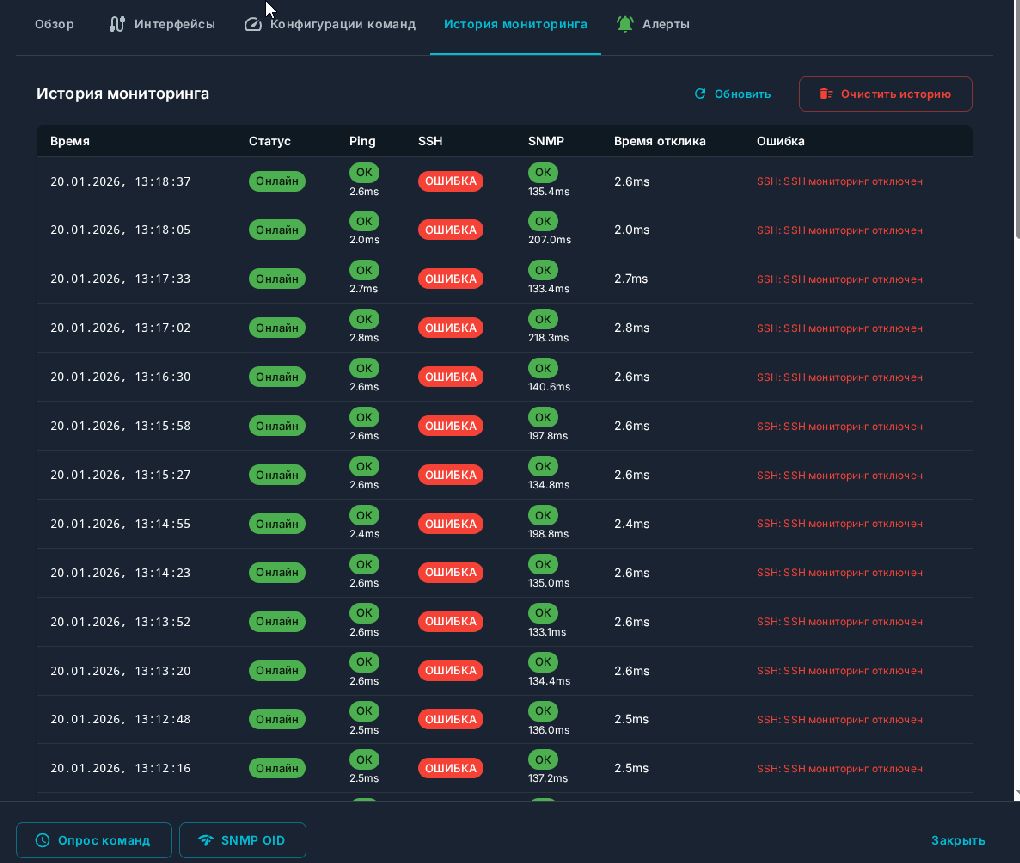Click the signal icon in SNMP OID

pyautogui.click(x=206, y=840)
